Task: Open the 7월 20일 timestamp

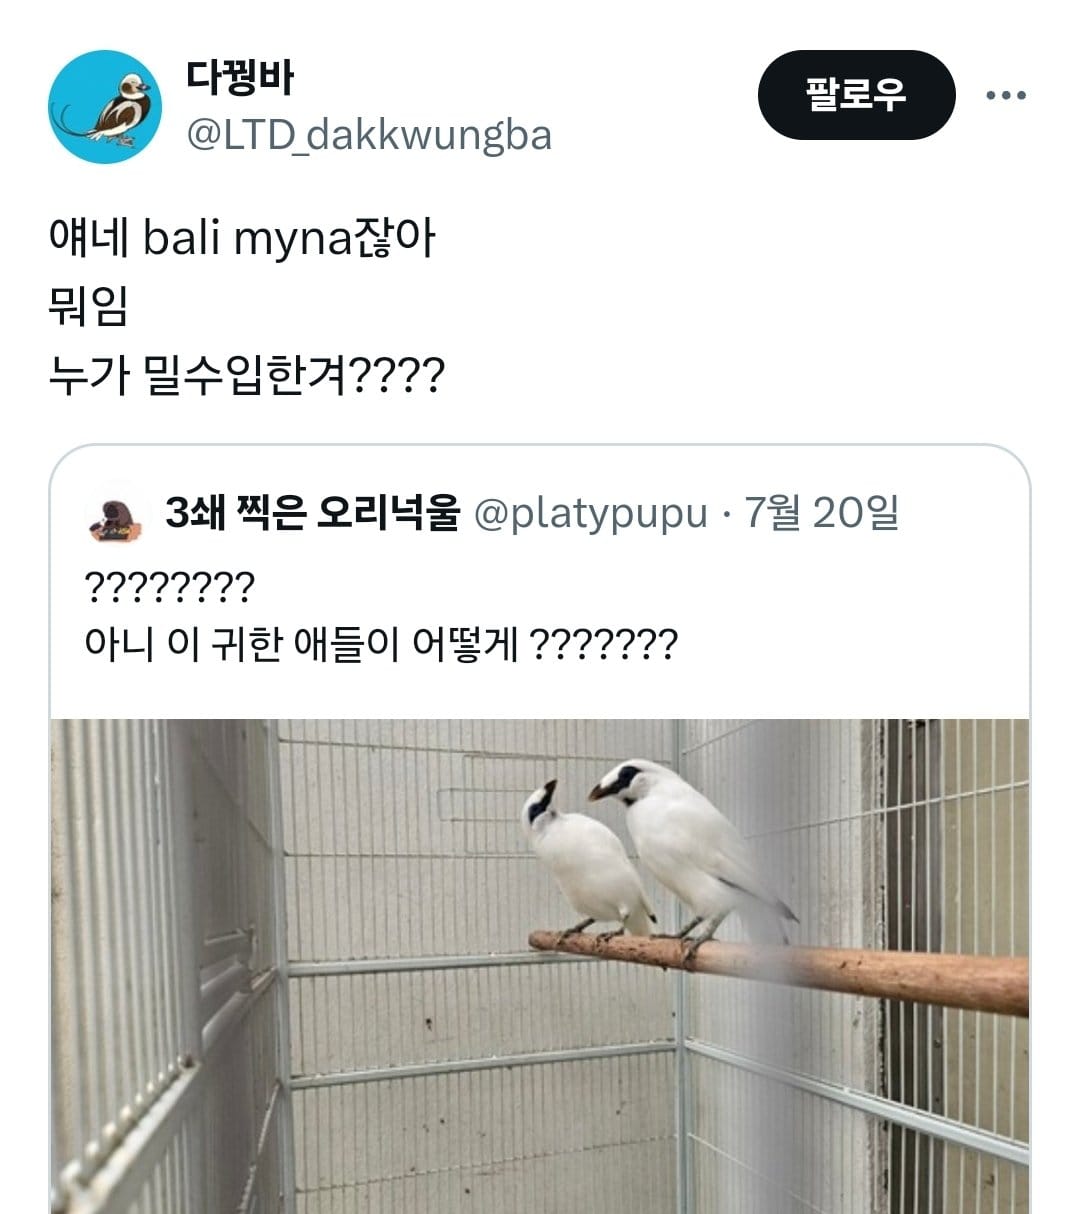Action: pyautogui.click(x=821, y=513)
